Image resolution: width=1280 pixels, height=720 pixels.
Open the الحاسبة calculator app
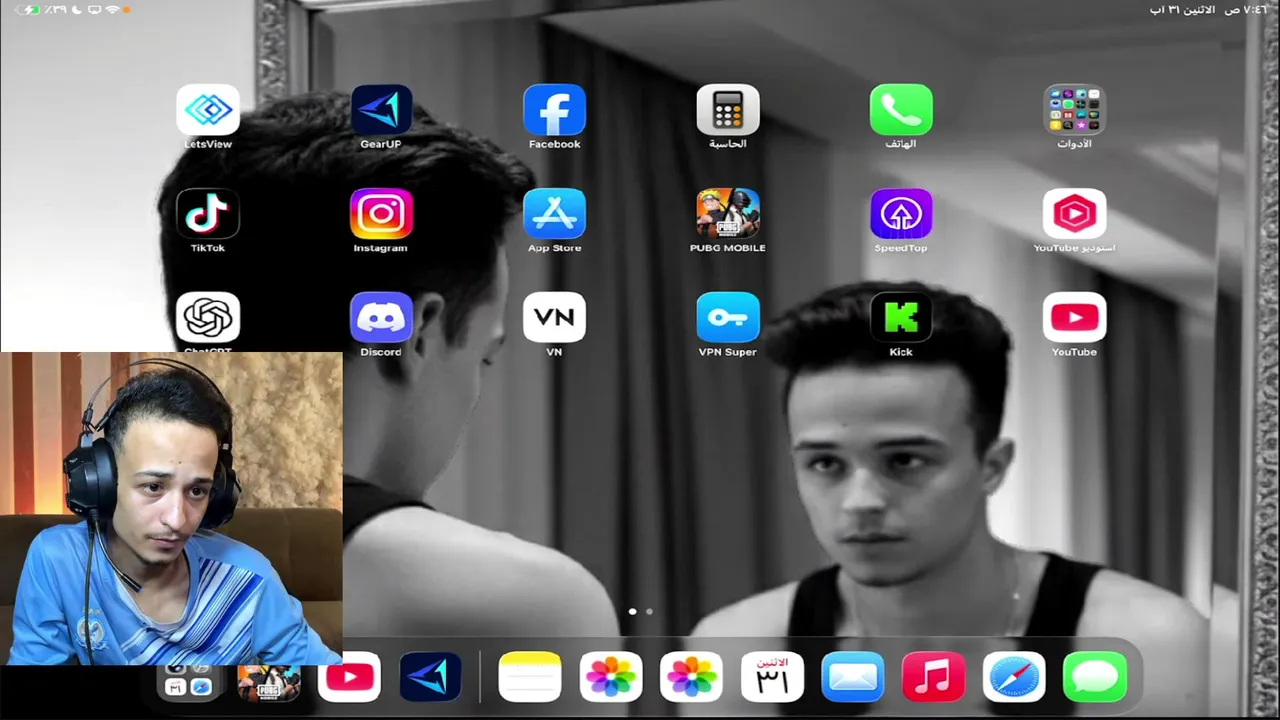(x=728, y=110)
